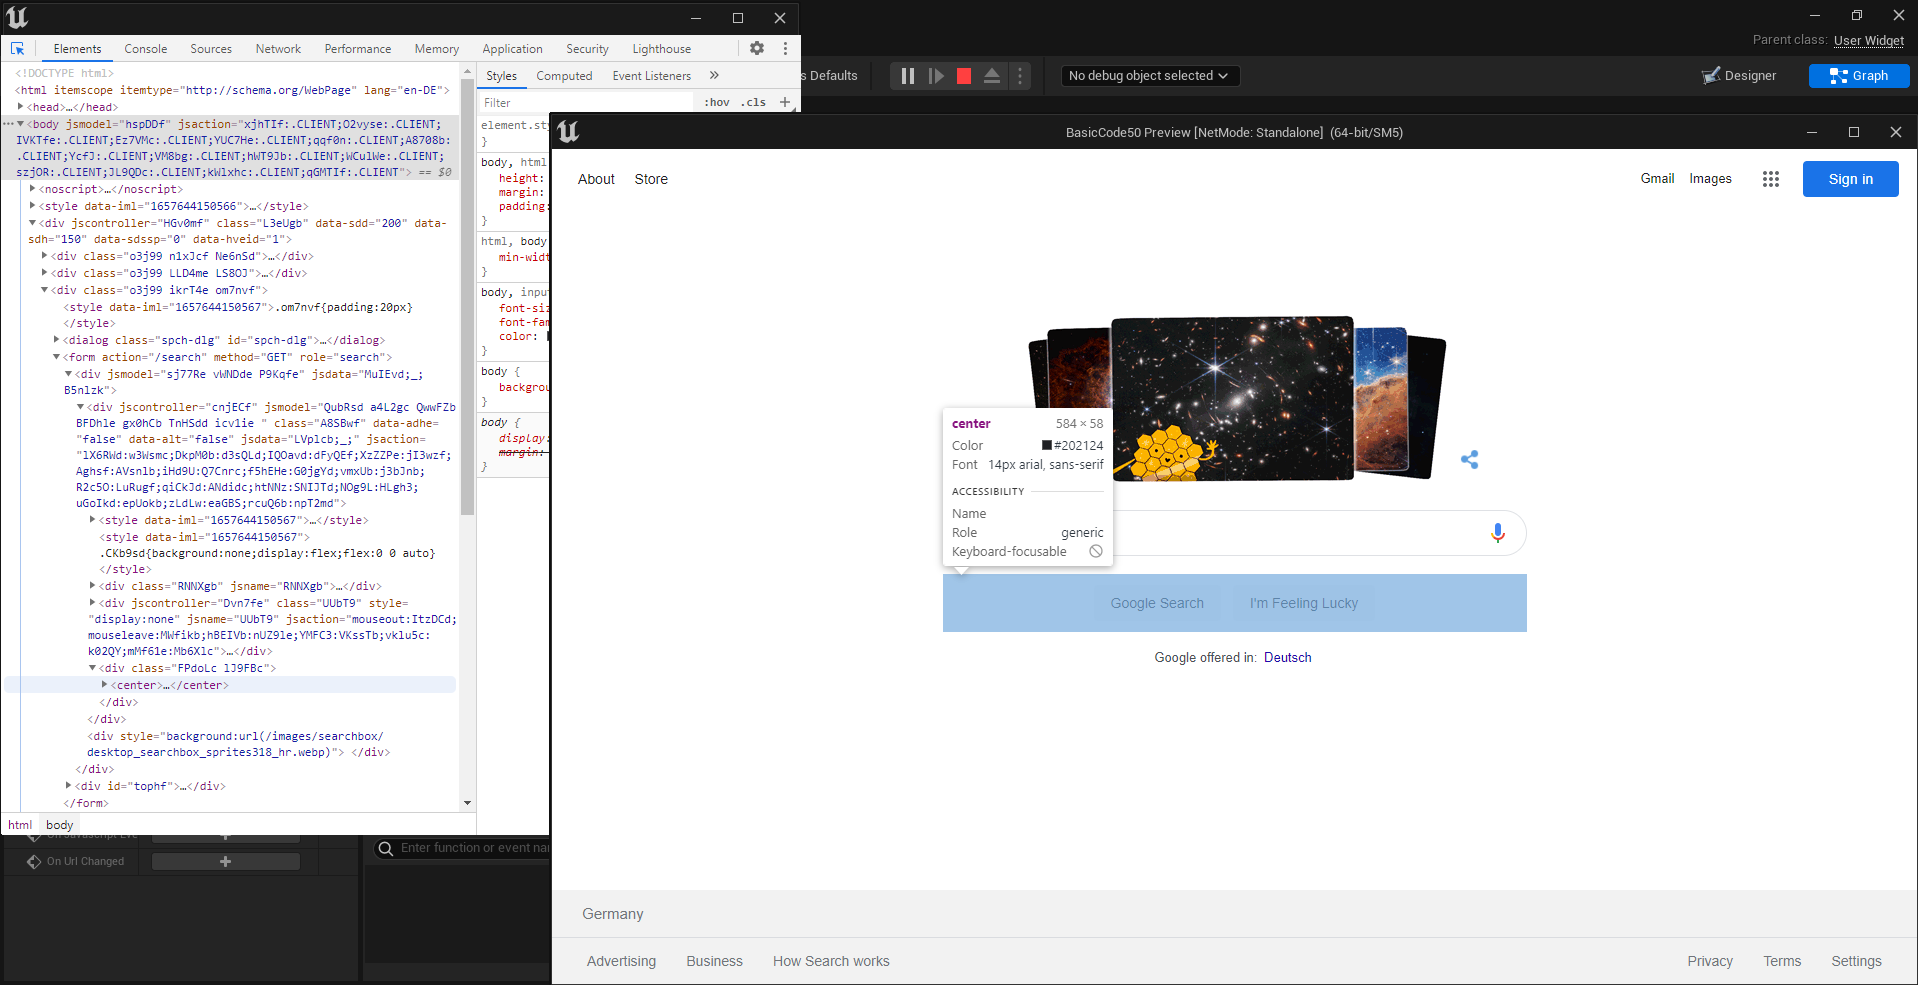The height and width of the screenshot is (985, 1918).
Task: Open Images link on Google page
Action: [1710, 178]
